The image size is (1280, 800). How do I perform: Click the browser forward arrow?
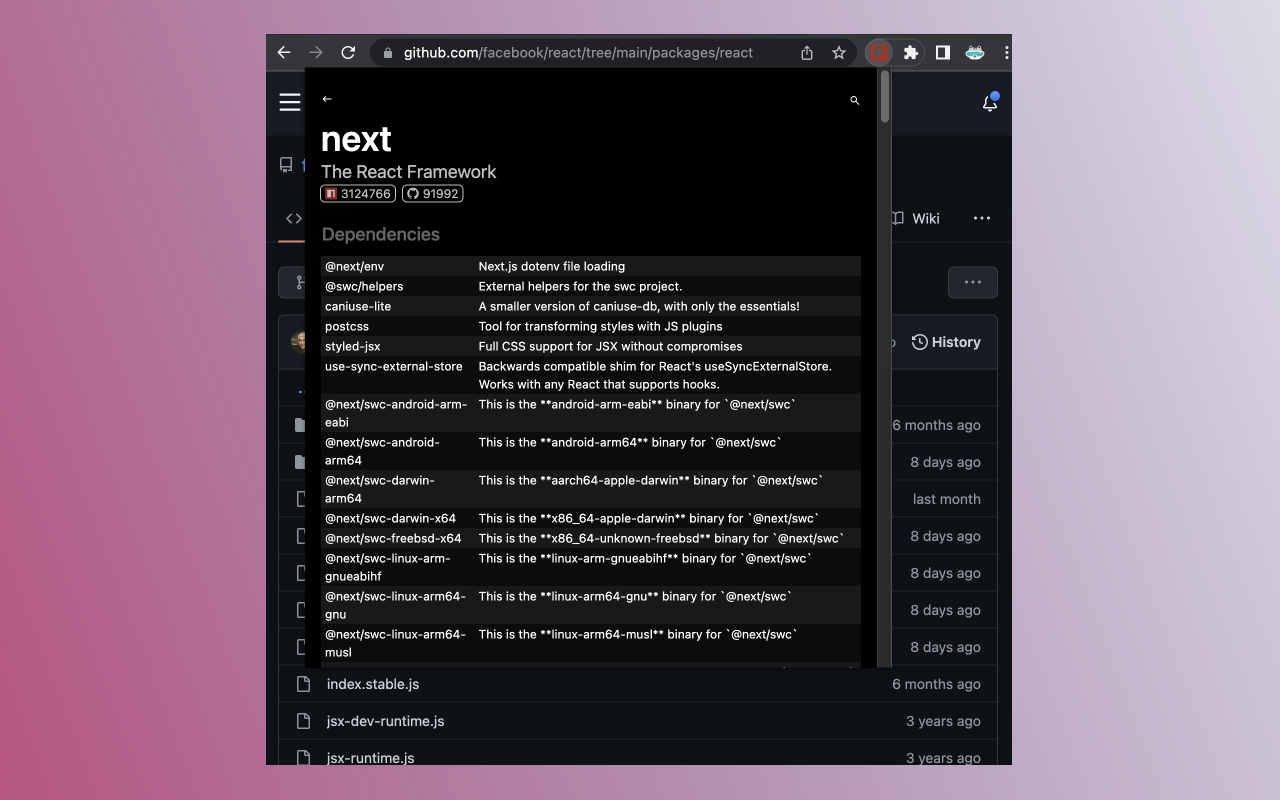click(316, 53)
